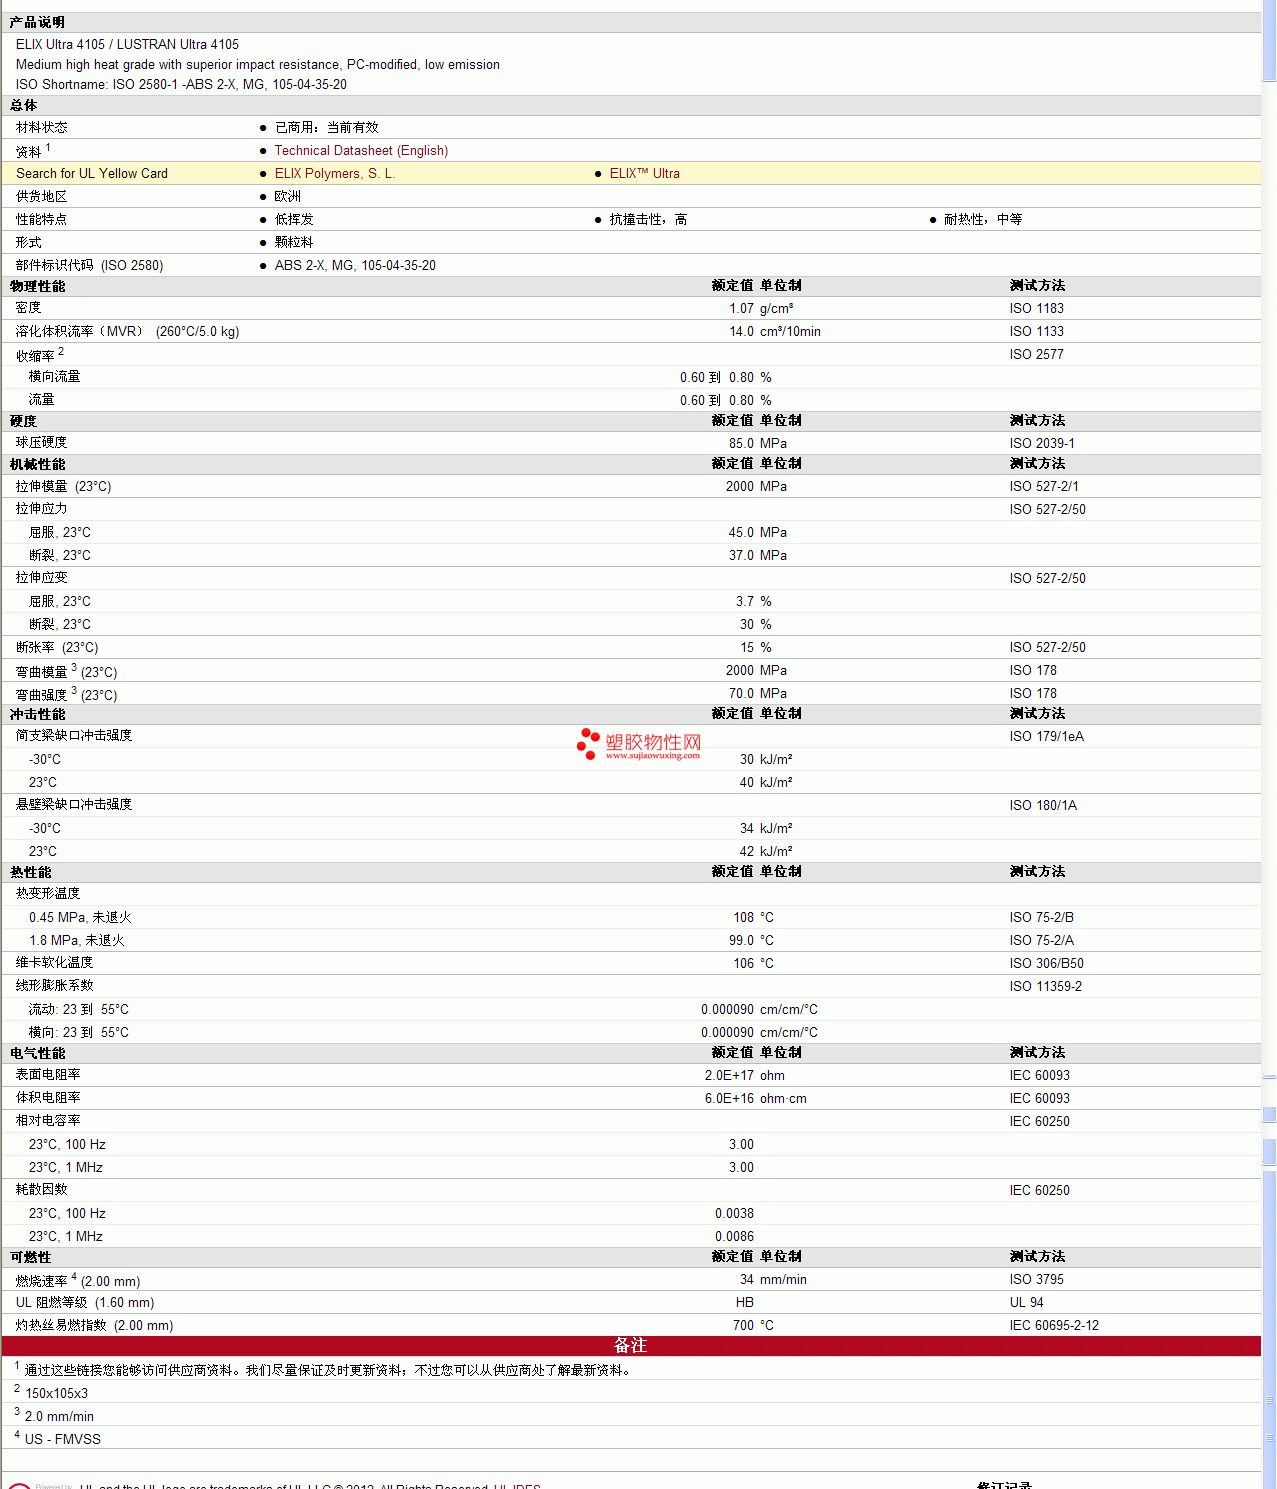Click the Search for UL Yellow Card label
This screenshot has width=1277, height=1489.
pyautogui.click(x=92, y=173)
